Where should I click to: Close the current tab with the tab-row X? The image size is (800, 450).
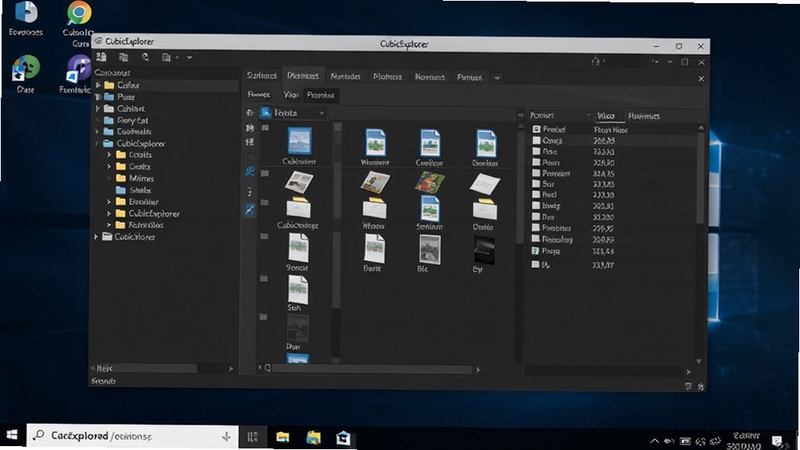pos(701,79)
